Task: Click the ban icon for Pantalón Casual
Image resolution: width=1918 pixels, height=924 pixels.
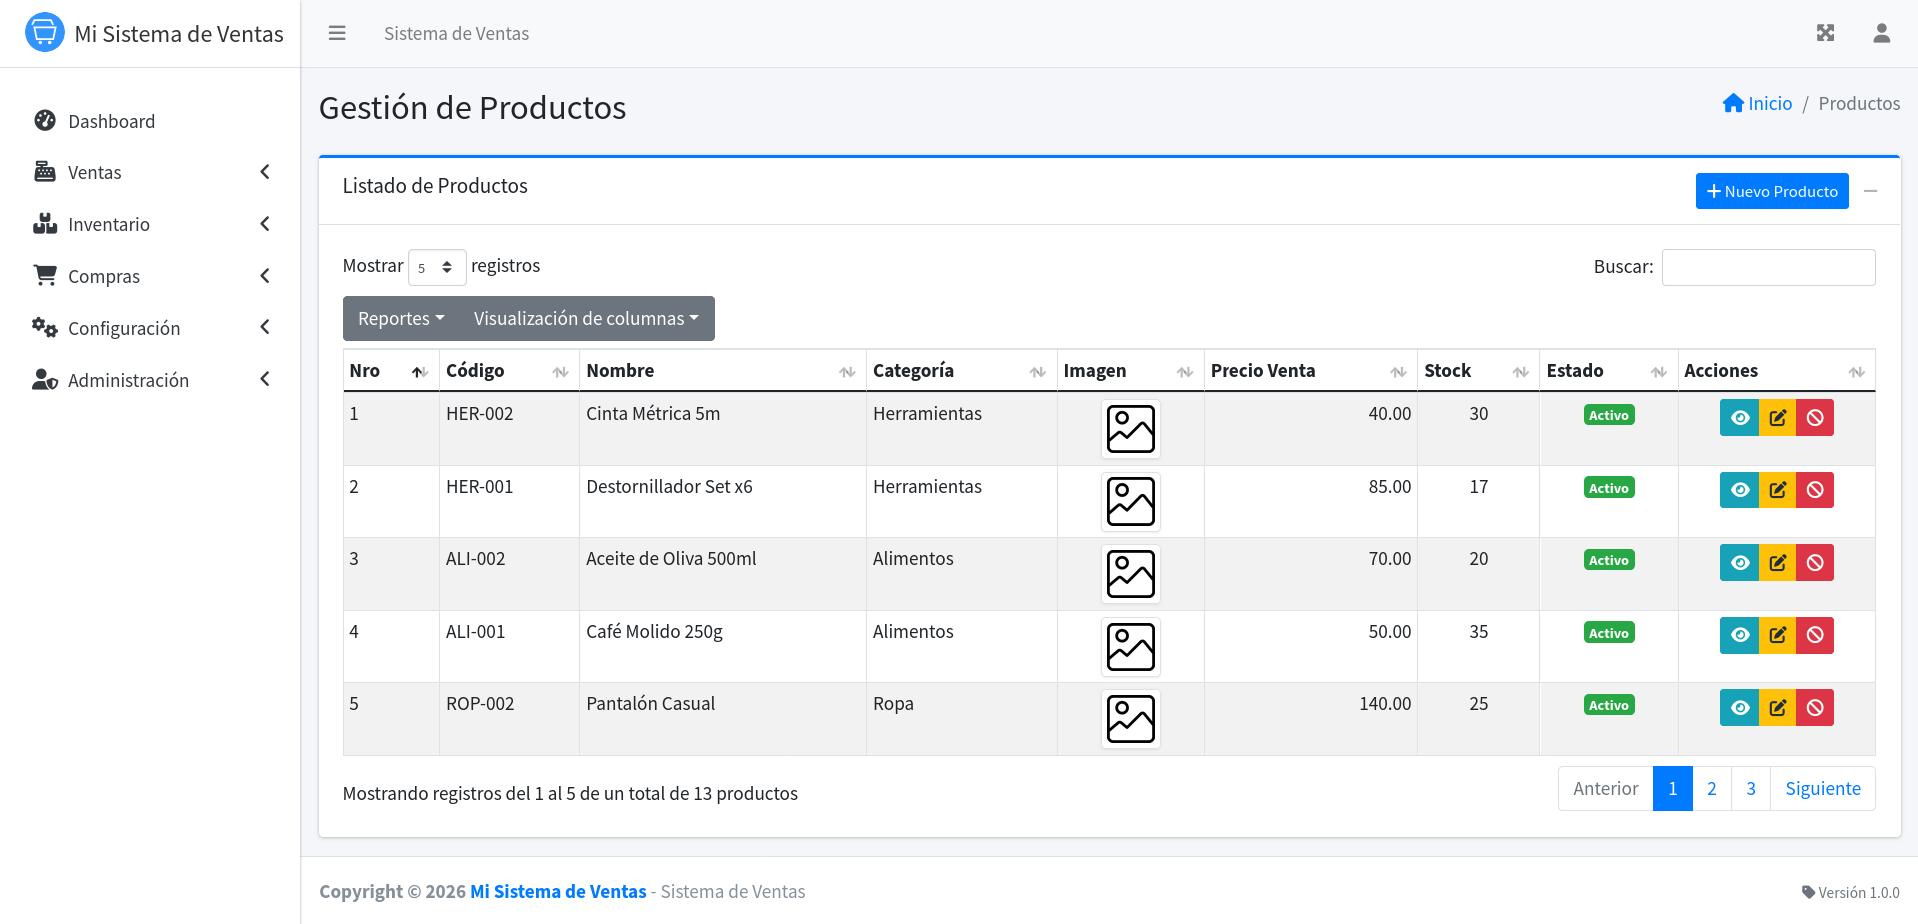Action: [x=1815, y=707]
